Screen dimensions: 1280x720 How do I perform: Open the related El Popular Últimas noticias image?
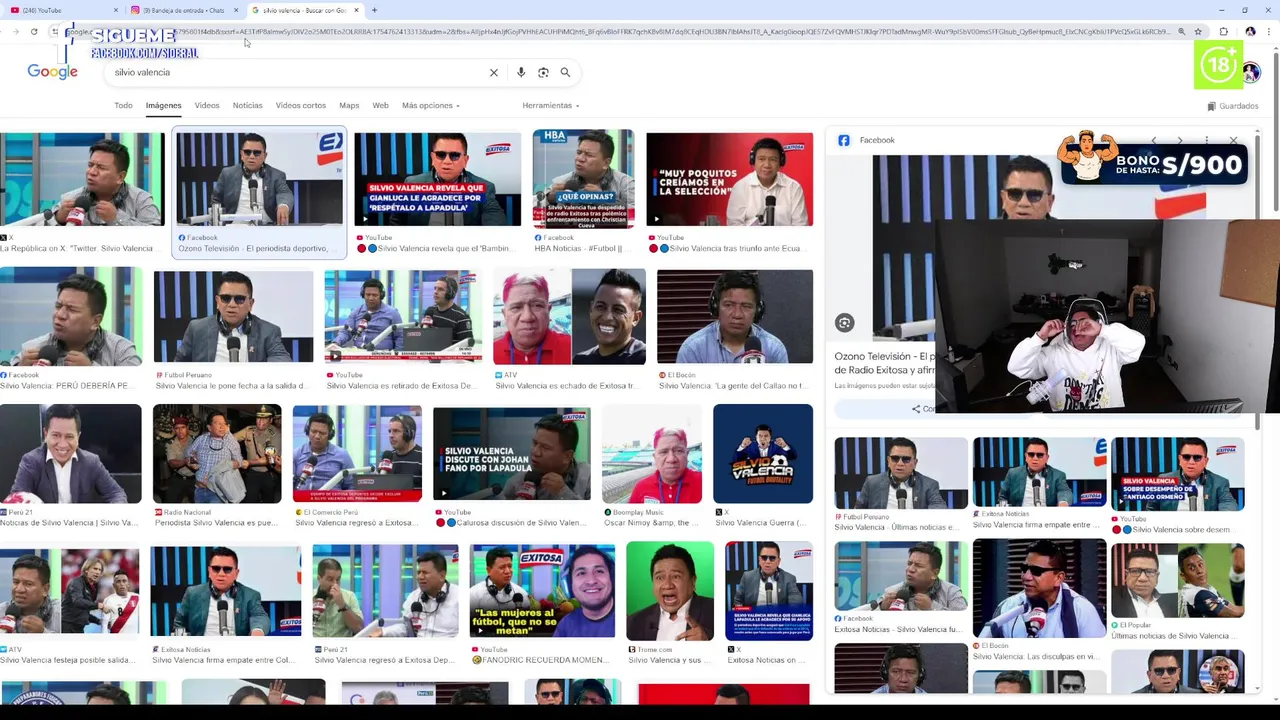pos(1177,580)
